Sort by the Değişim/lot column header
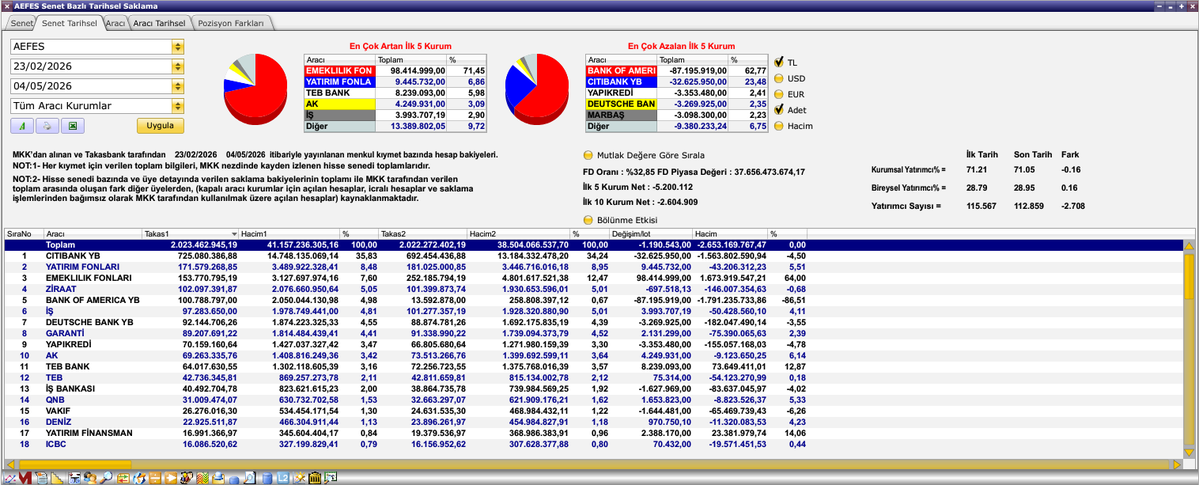Viewport: 1199px width, 485px height. [651, 233]
